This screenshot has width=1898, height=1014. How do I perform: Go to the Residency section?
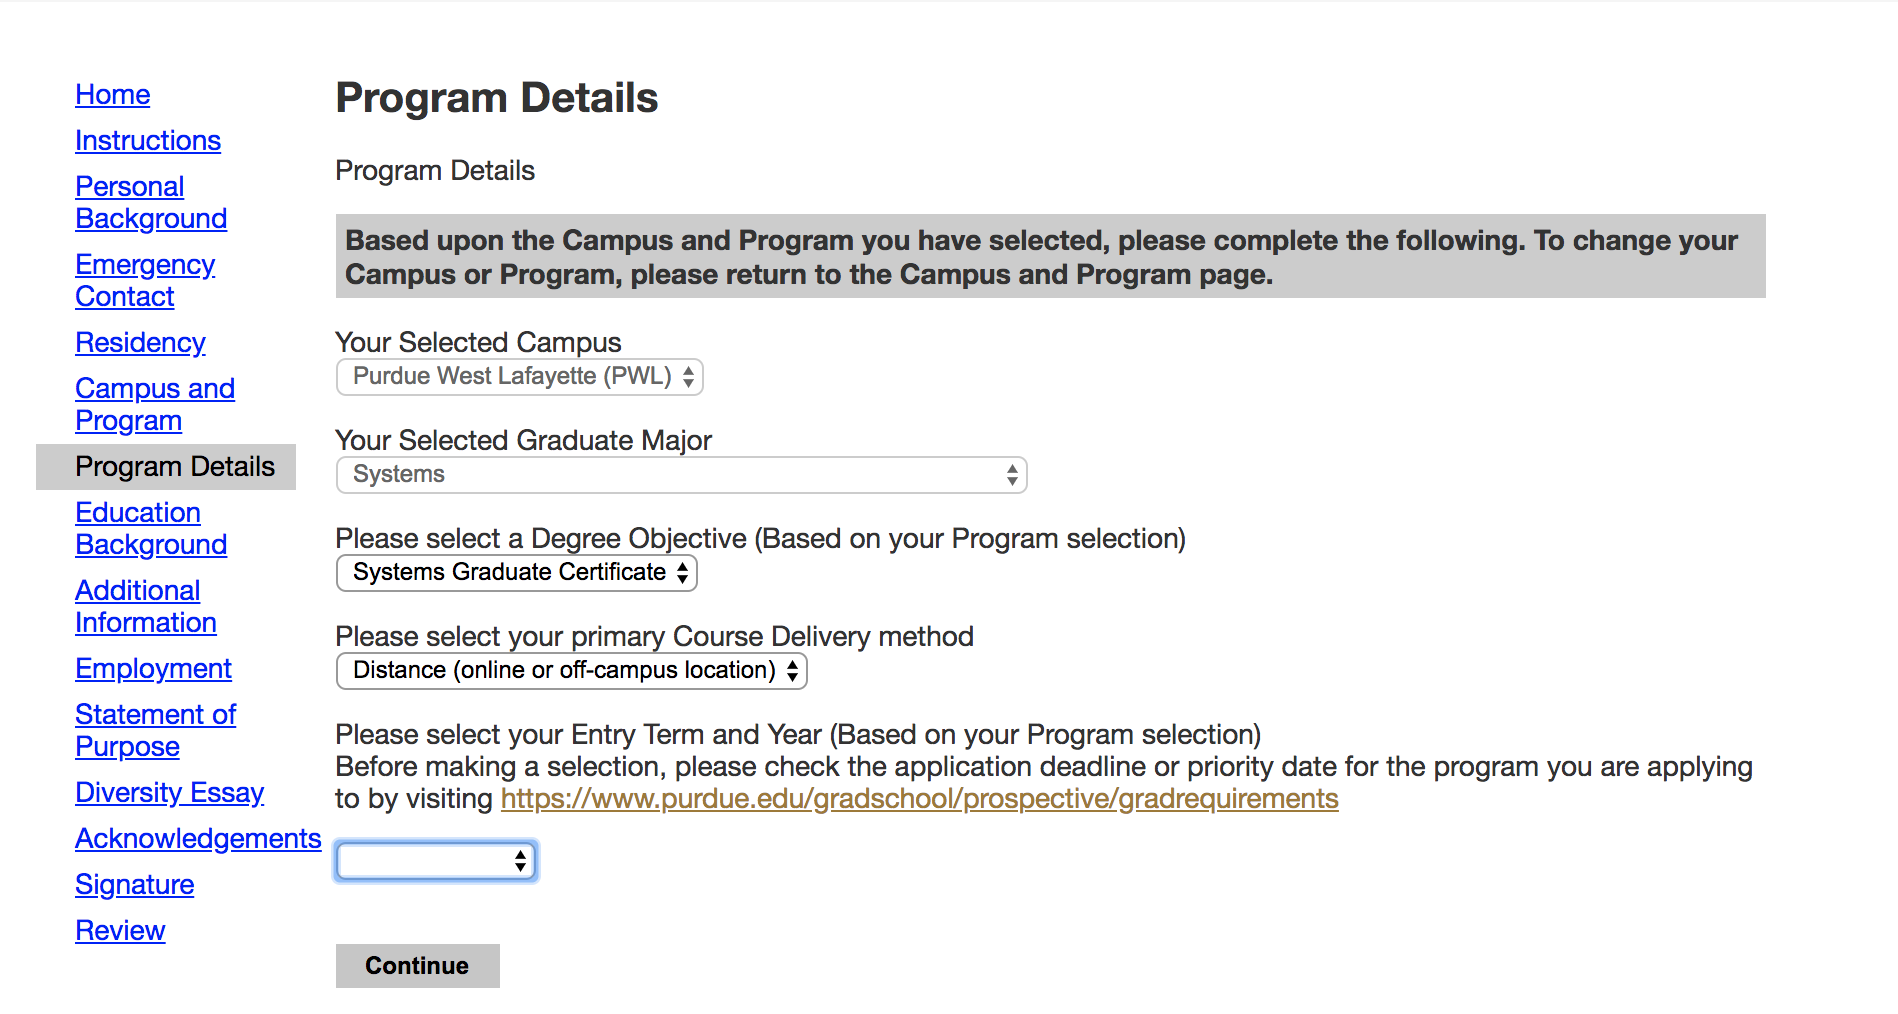[140, 343]
